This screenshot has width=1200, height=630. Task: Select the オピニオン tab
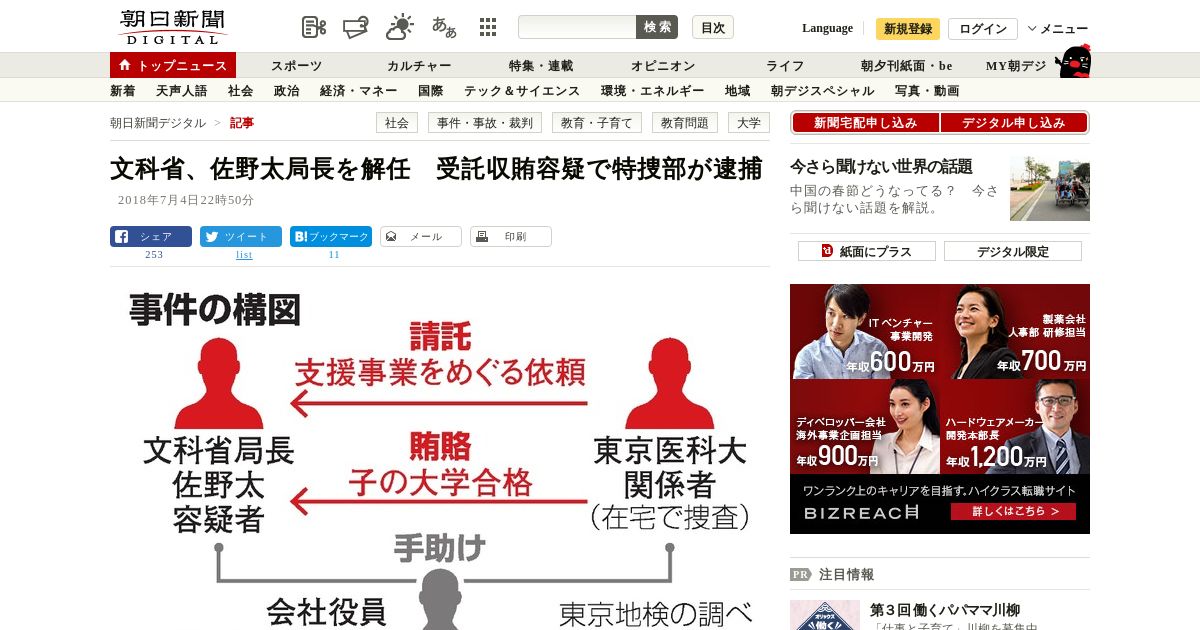coord(663,66)
